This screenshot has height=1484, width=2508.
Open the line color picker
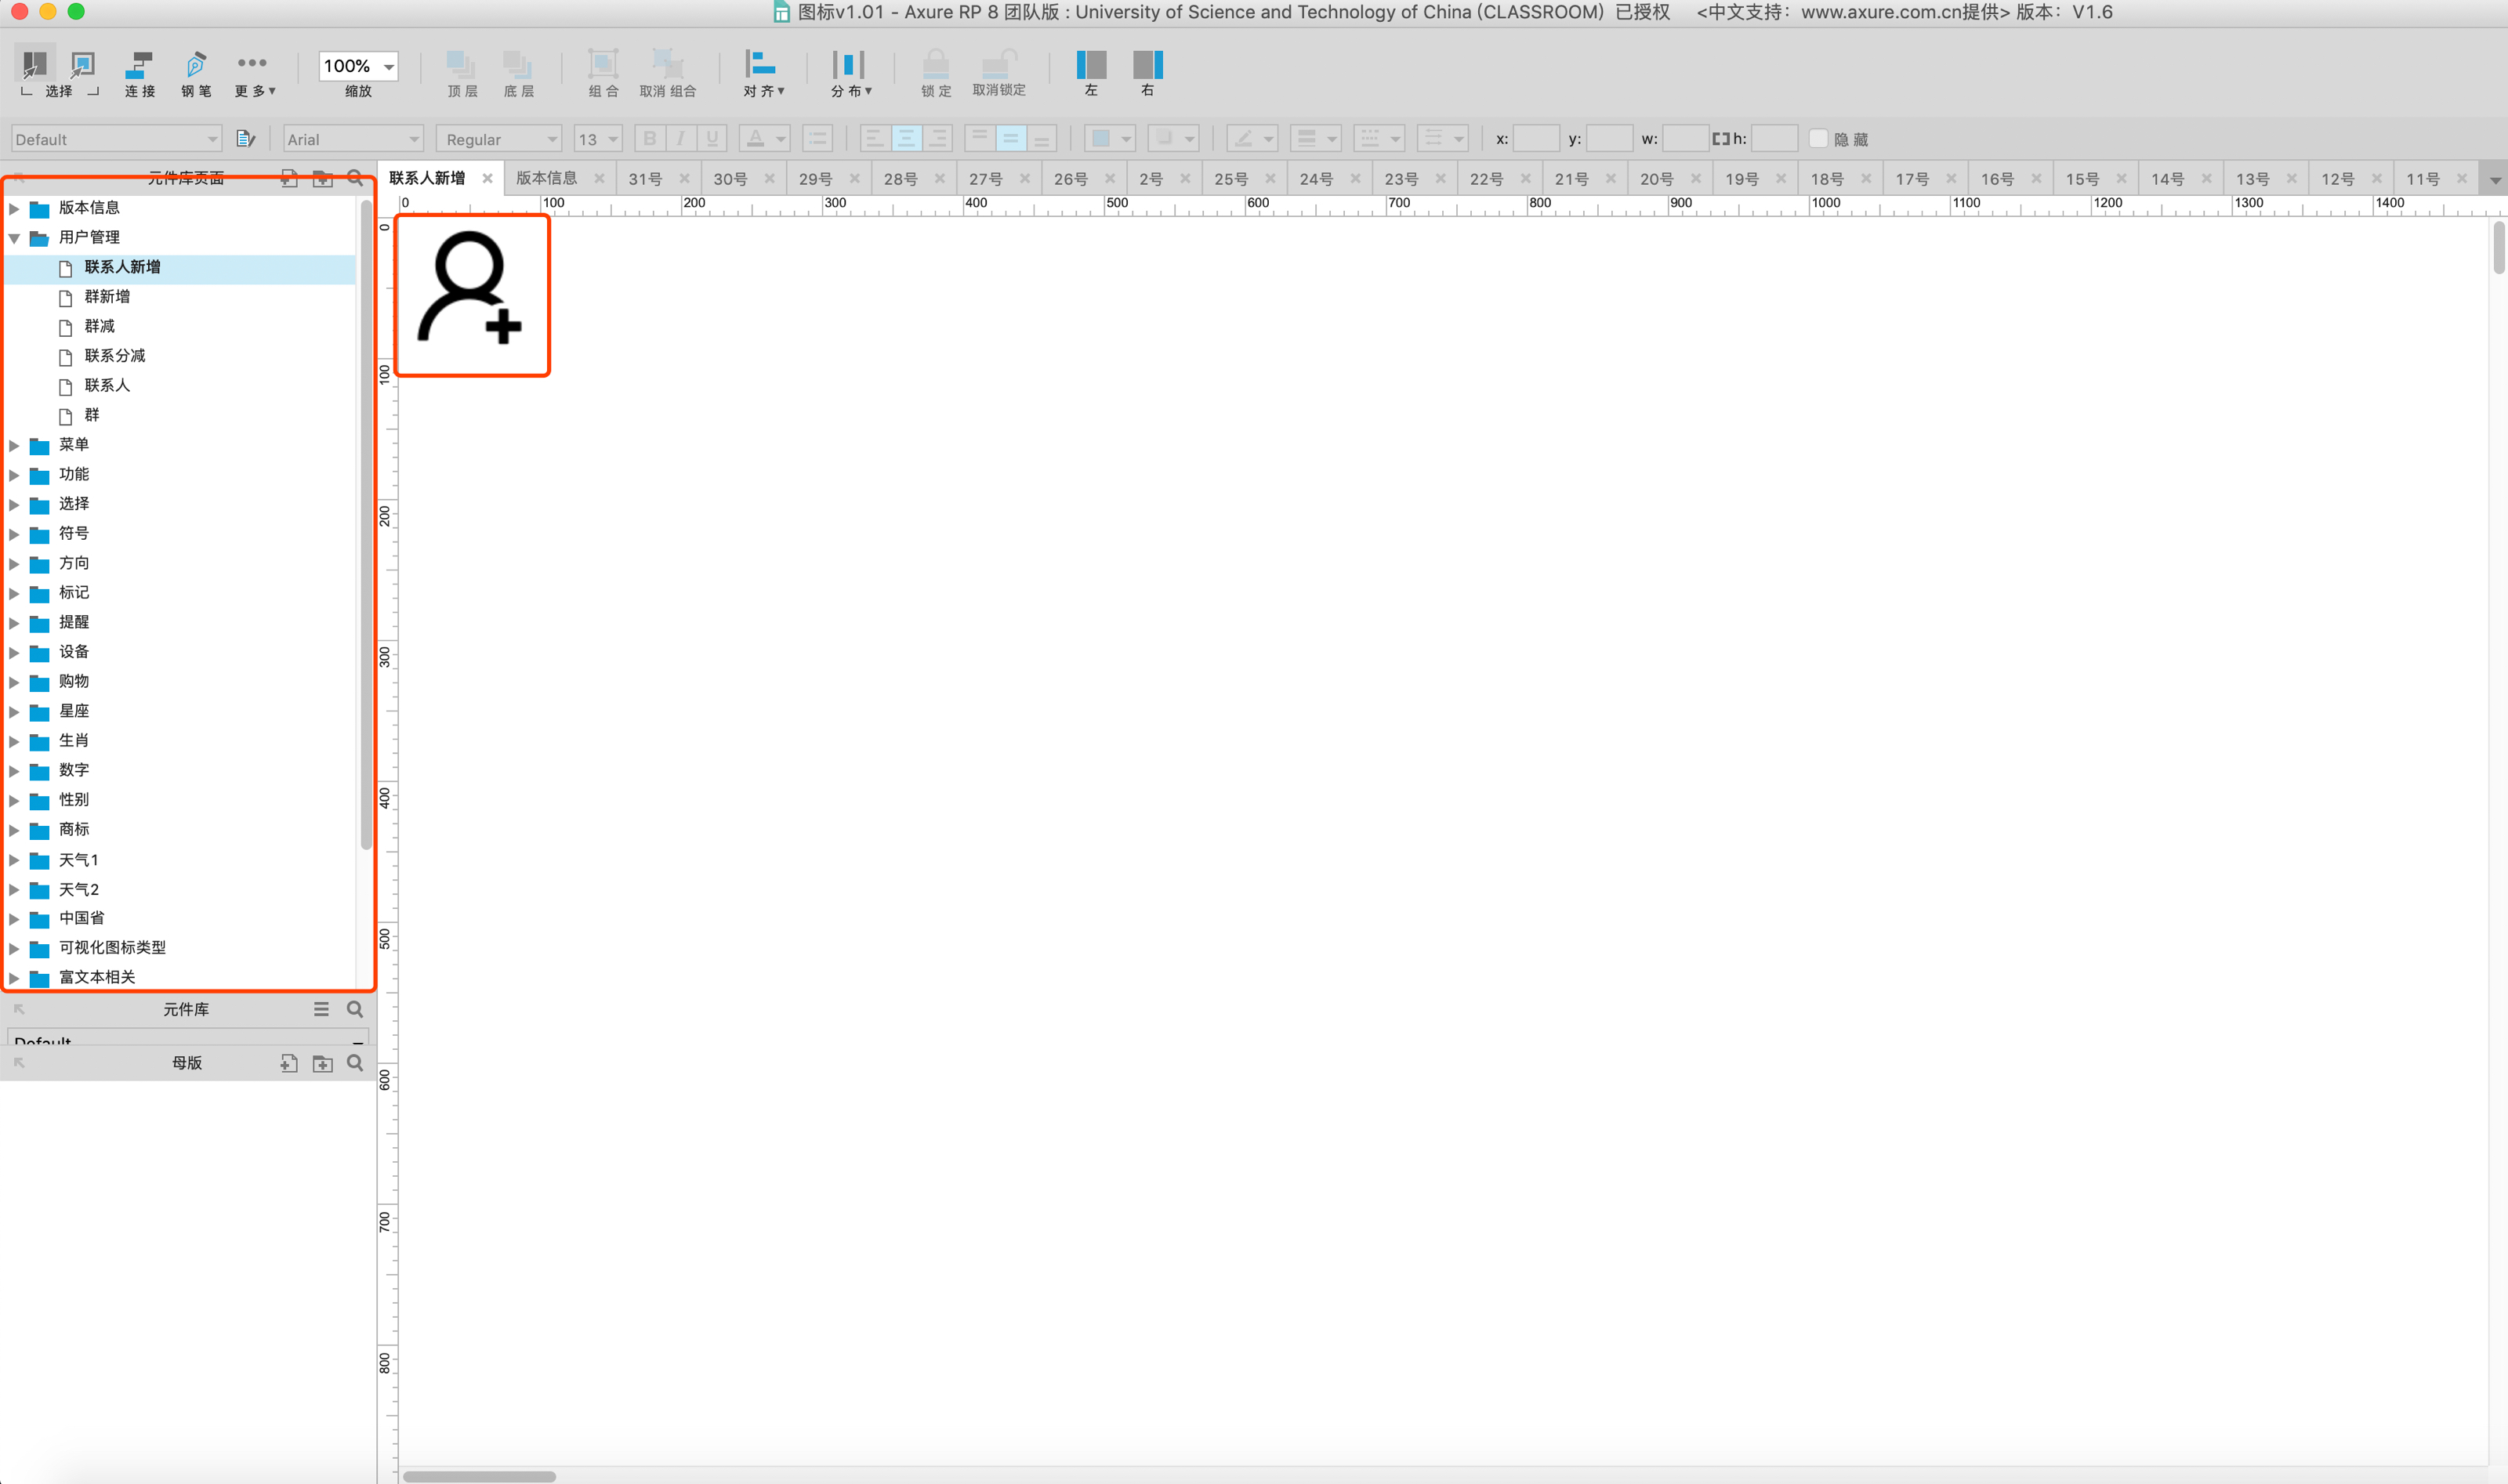click(x=1252, y=139)
